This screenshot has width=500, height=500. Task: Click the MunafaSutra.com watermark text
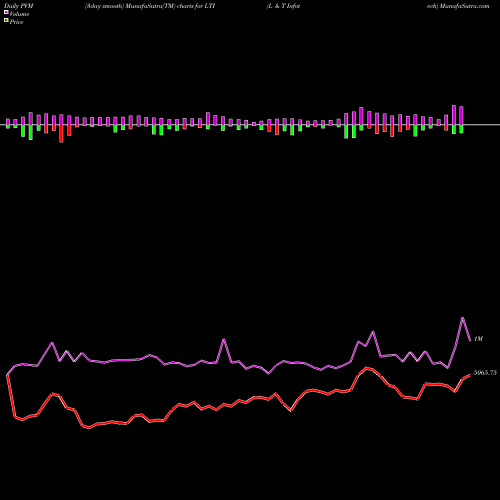(x=464, y=6)
